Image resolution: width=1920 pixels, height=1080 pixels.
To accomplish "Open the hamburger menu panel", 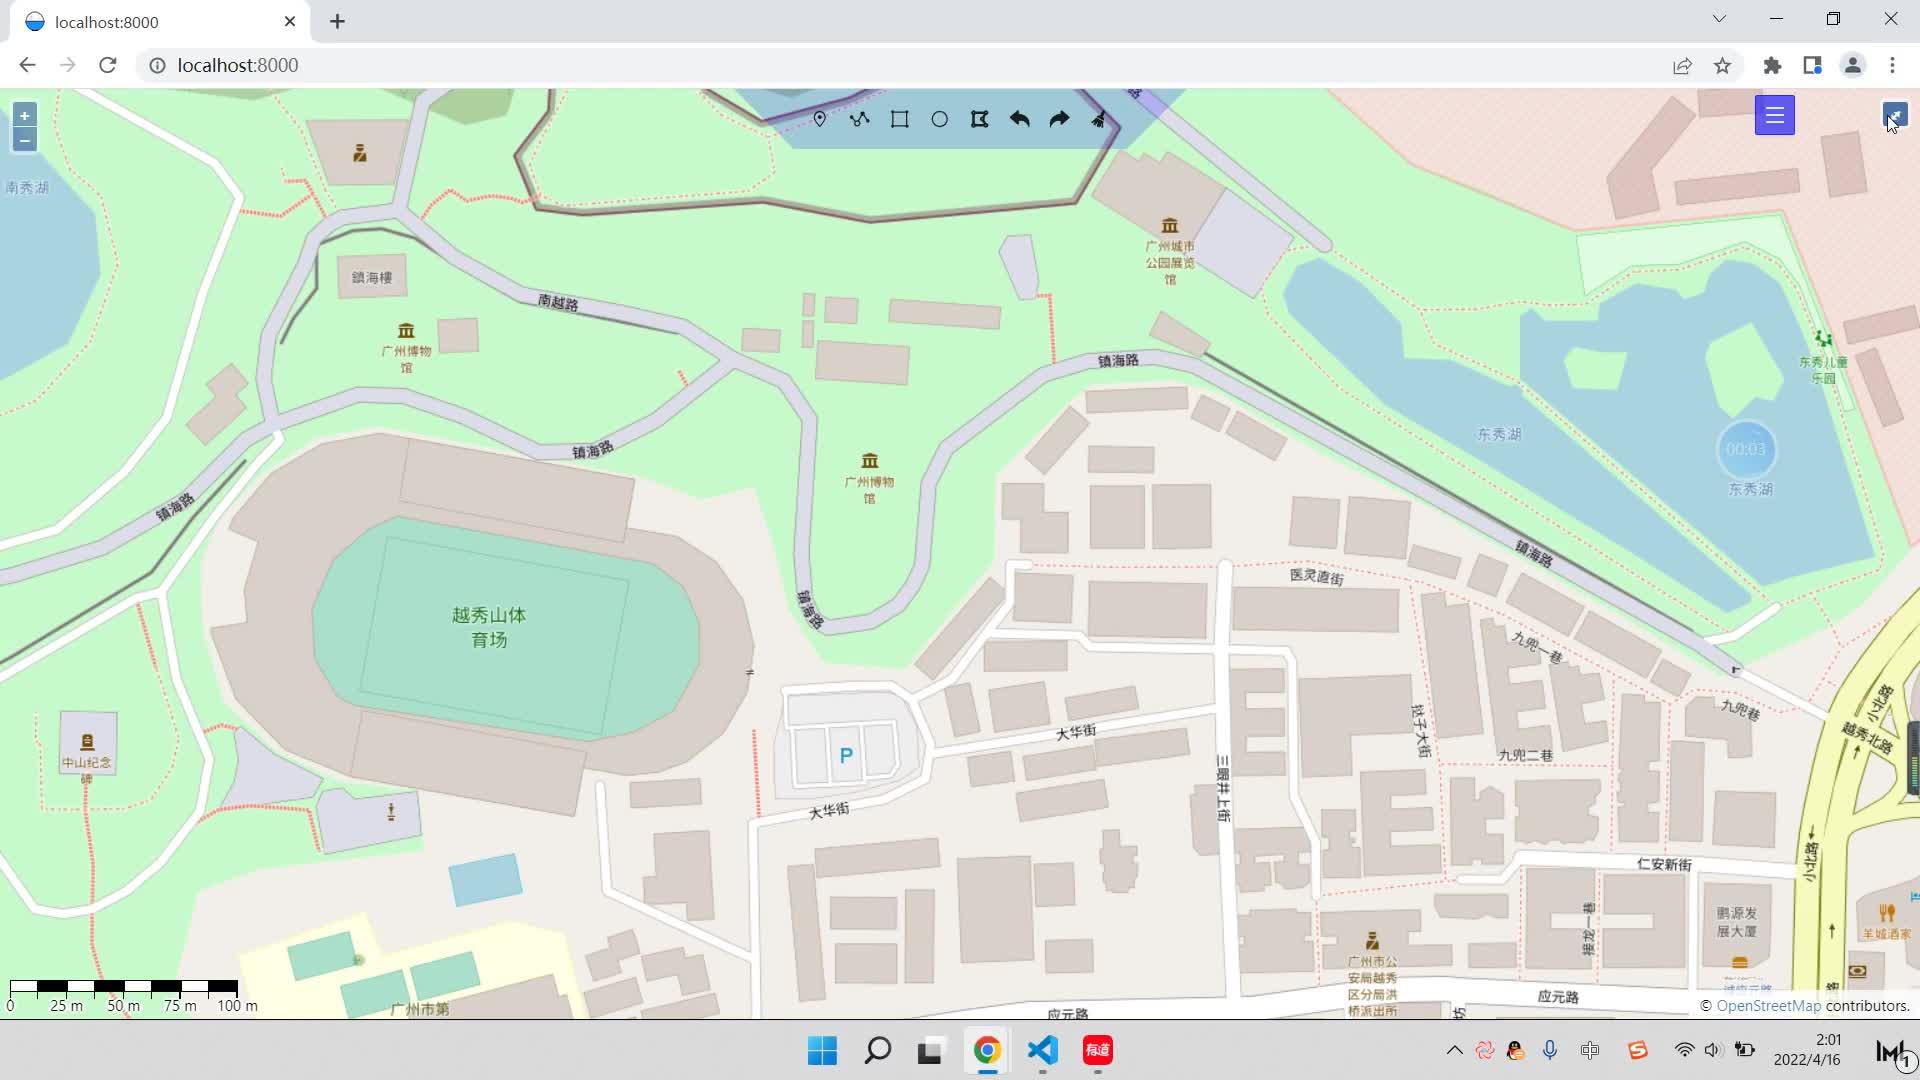I will (1775, 114).
